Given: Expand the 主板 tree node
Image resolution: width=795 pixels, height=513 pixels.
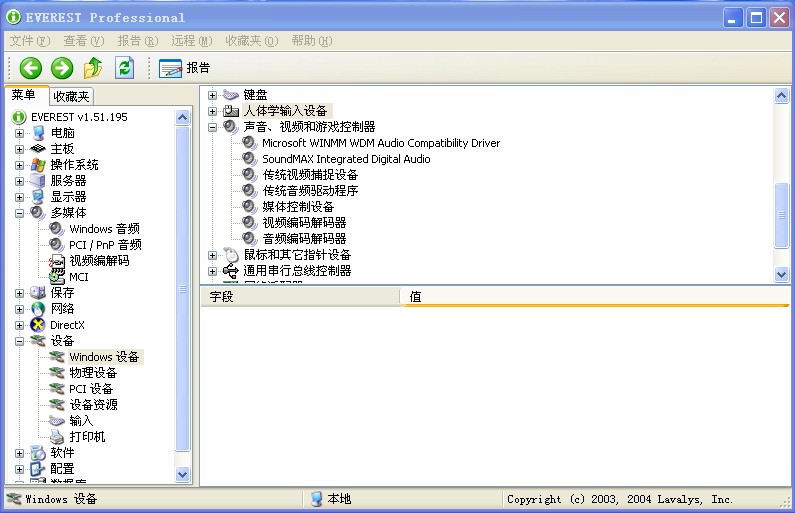Looking at the screenshot, I should [19, 149].
